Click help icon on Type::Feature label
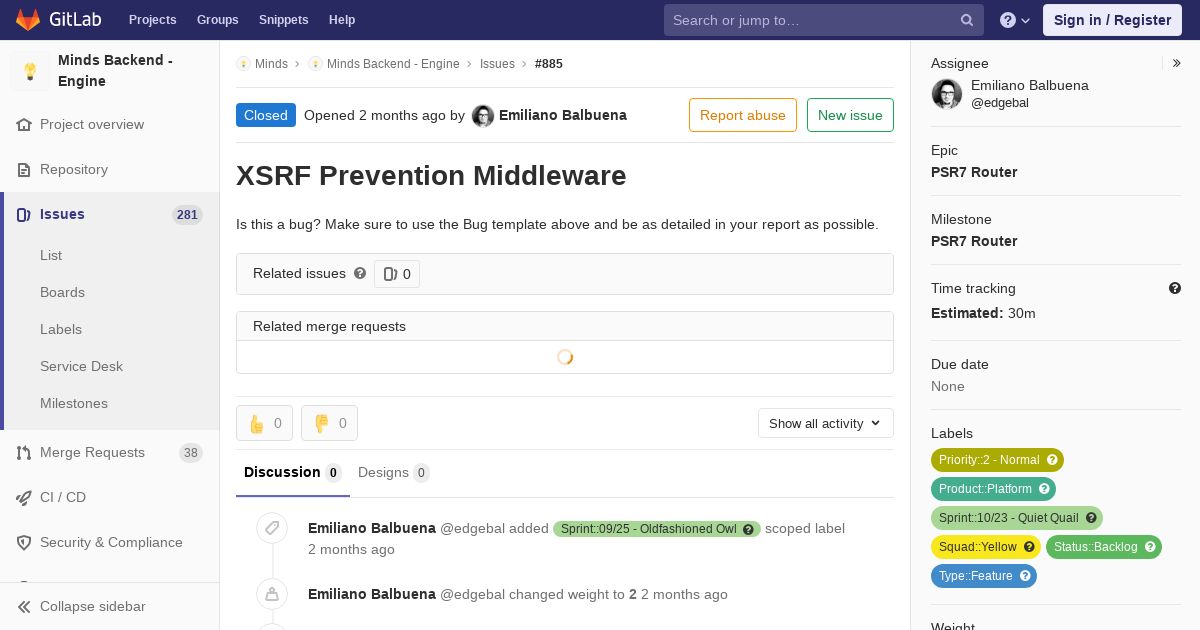Screen dimensions: 1200x630 point(1025,576)
